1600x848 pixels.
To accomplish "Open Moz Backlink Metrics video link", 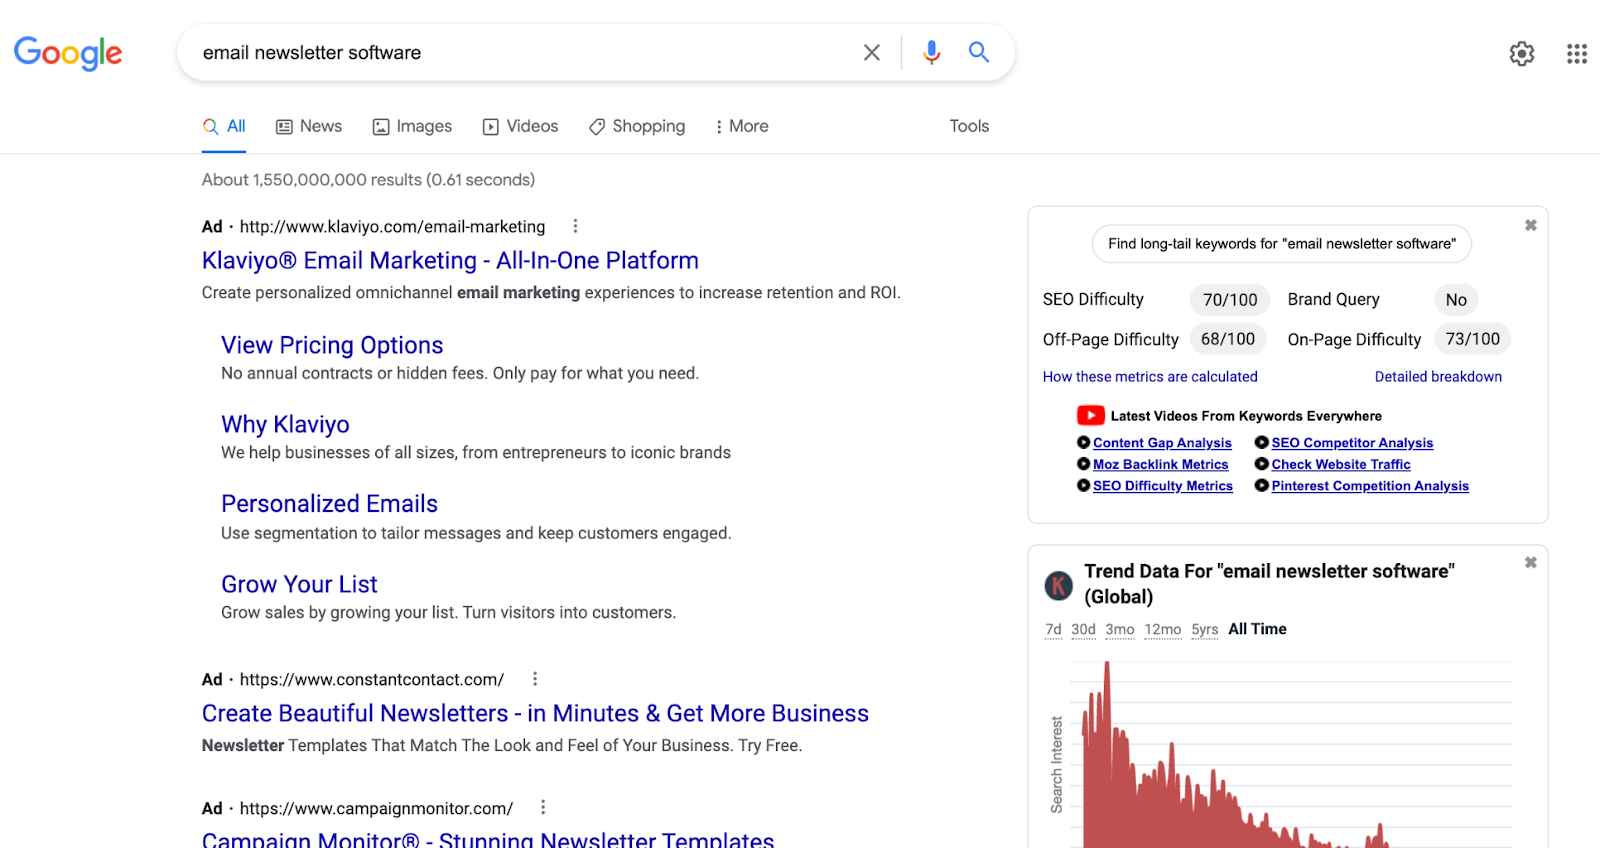I will click(1160, 464).
